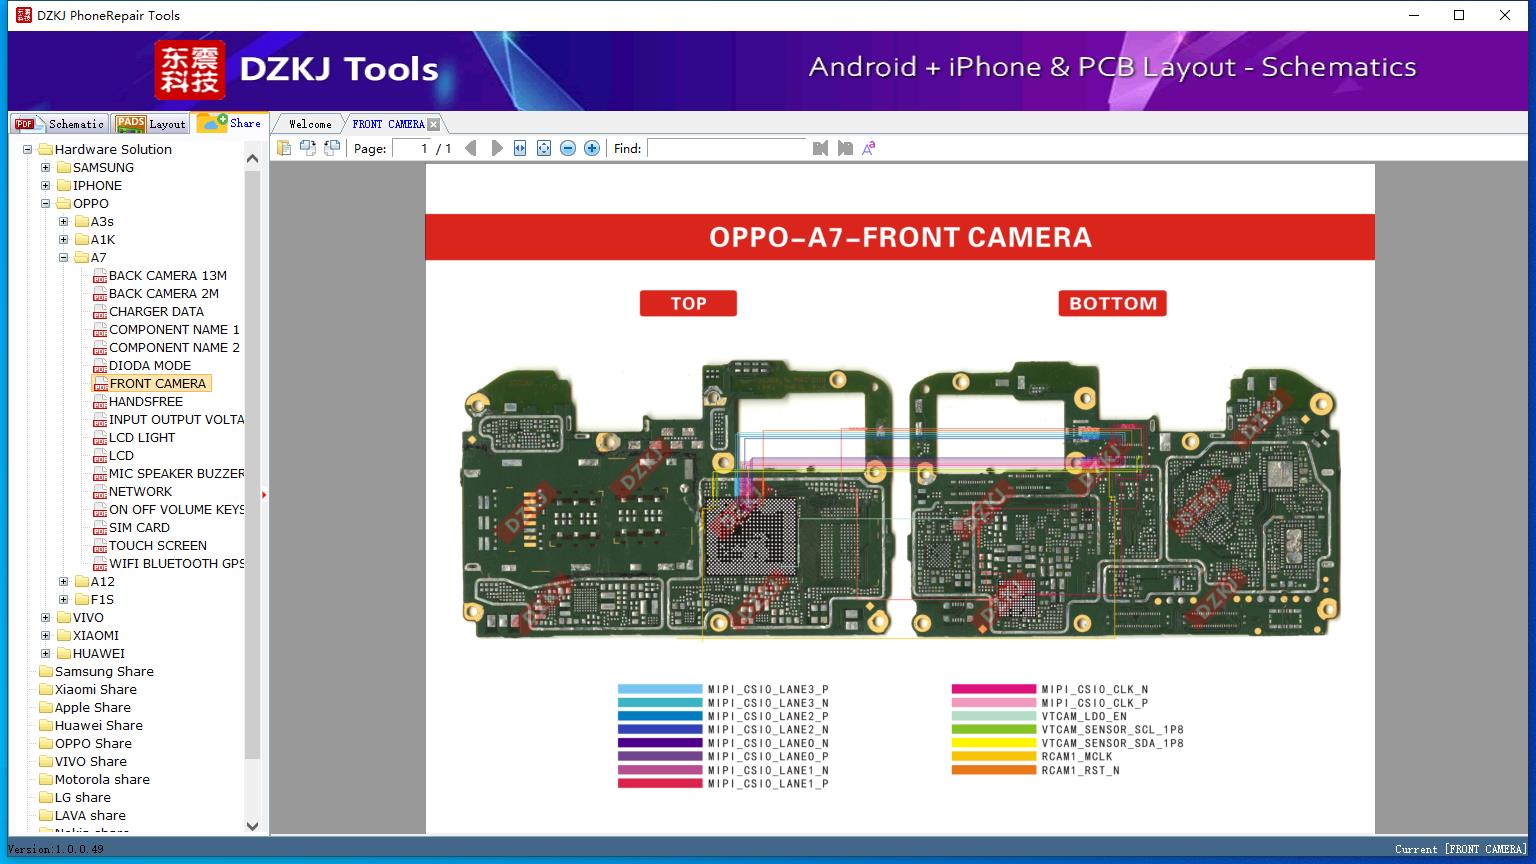Open Motorola share folder
This screenshot has width=1536, height=864.
click(x=102, y=779)
